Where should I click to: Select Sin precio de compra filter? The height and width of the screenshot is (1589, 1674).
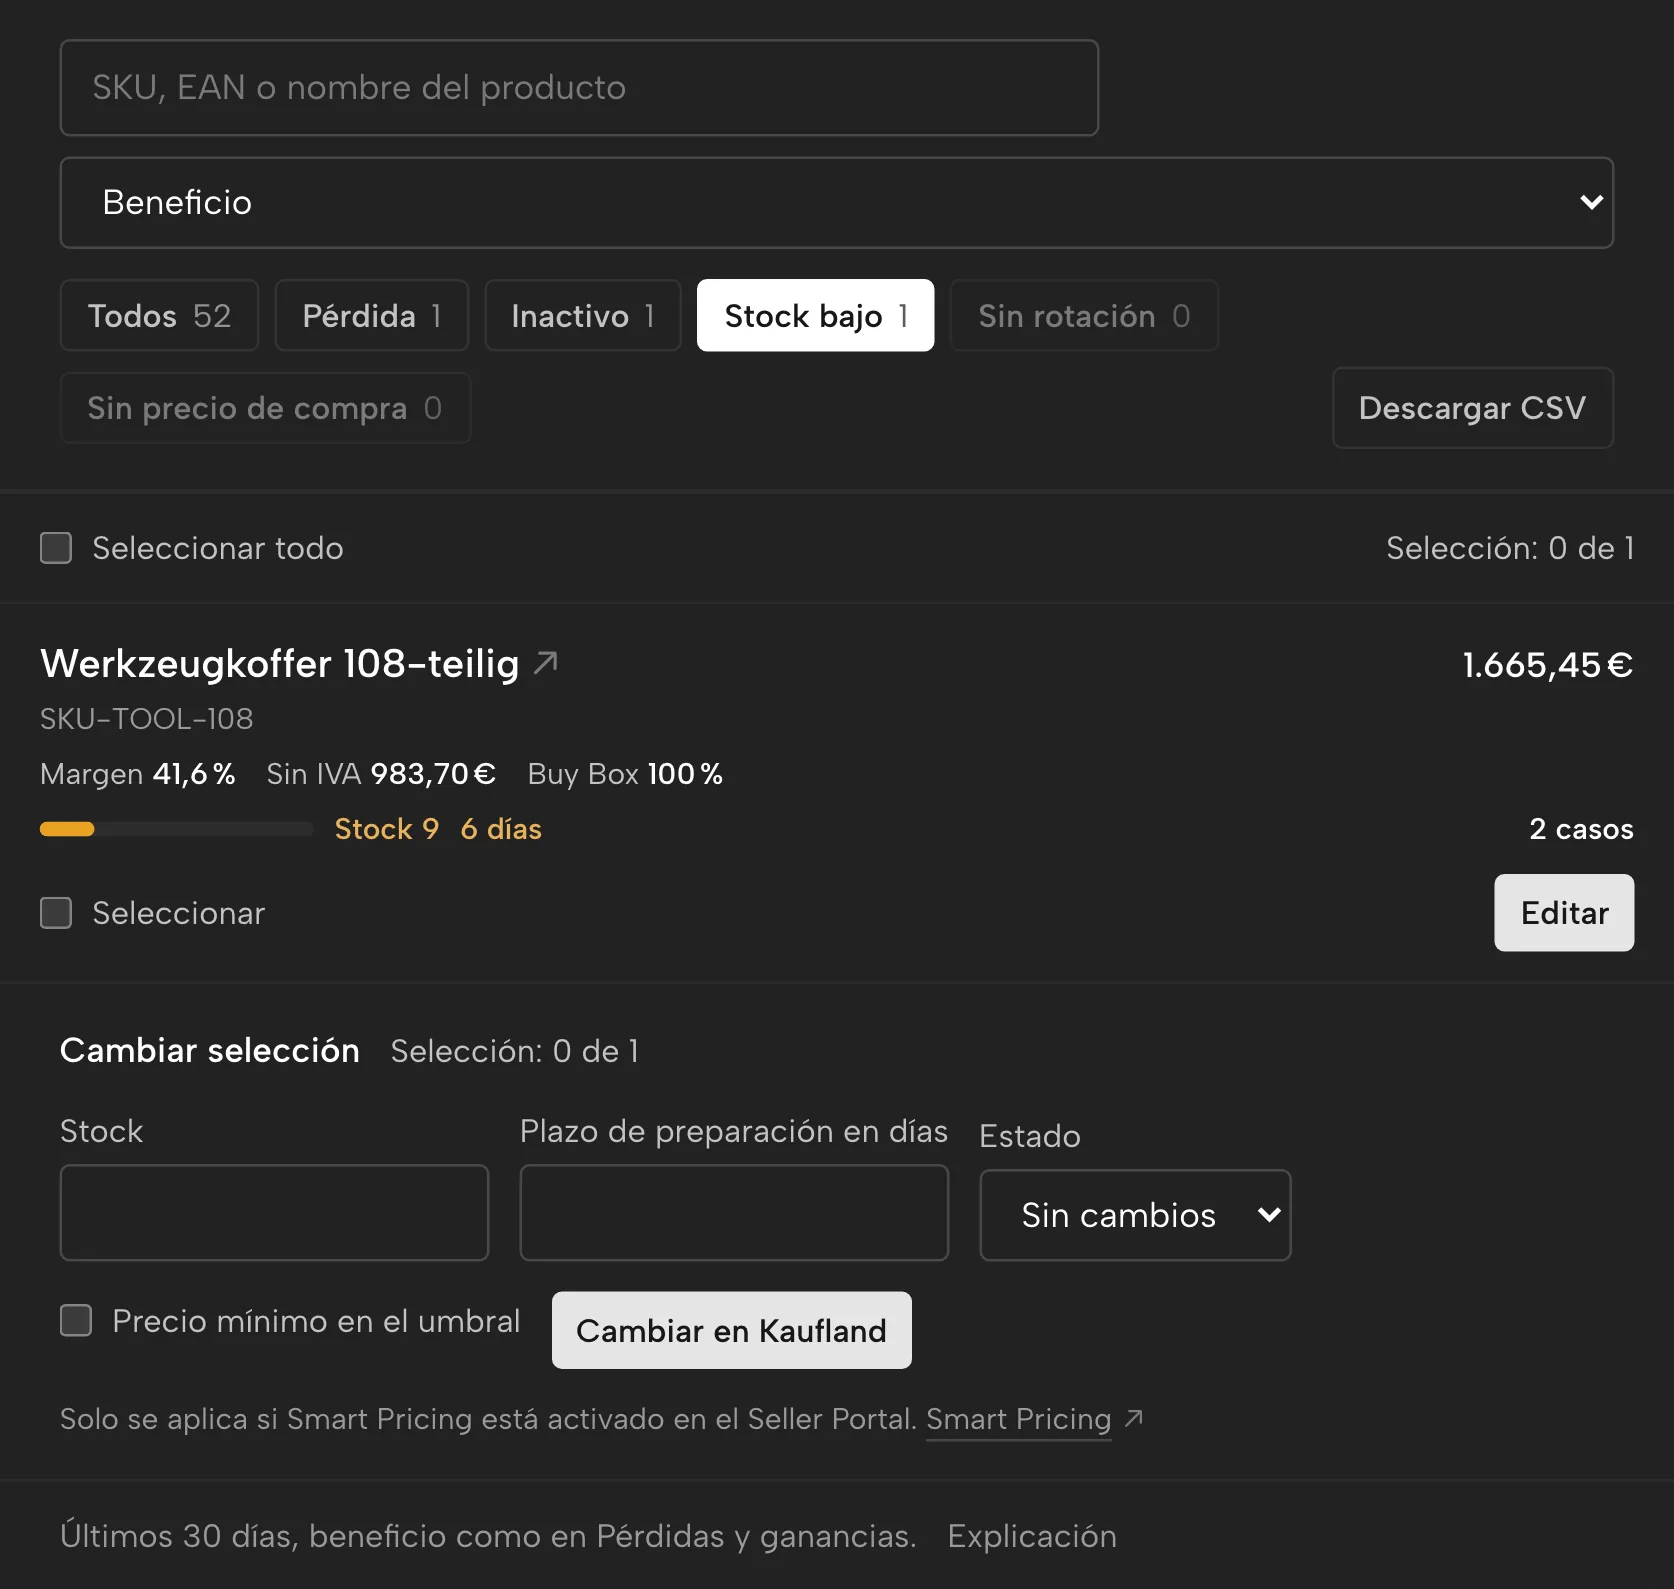[x=265, y=408]
